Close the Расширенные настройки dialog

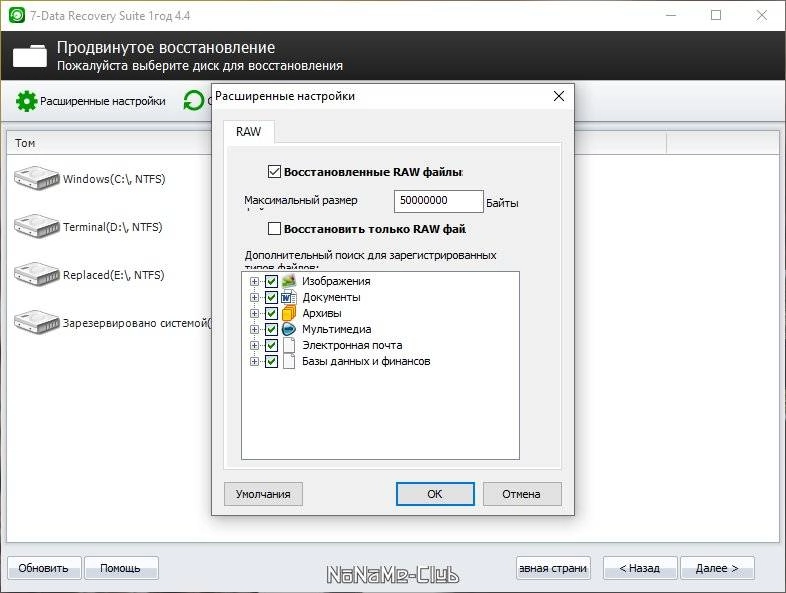pyautogui.click(x=559, y=96)
